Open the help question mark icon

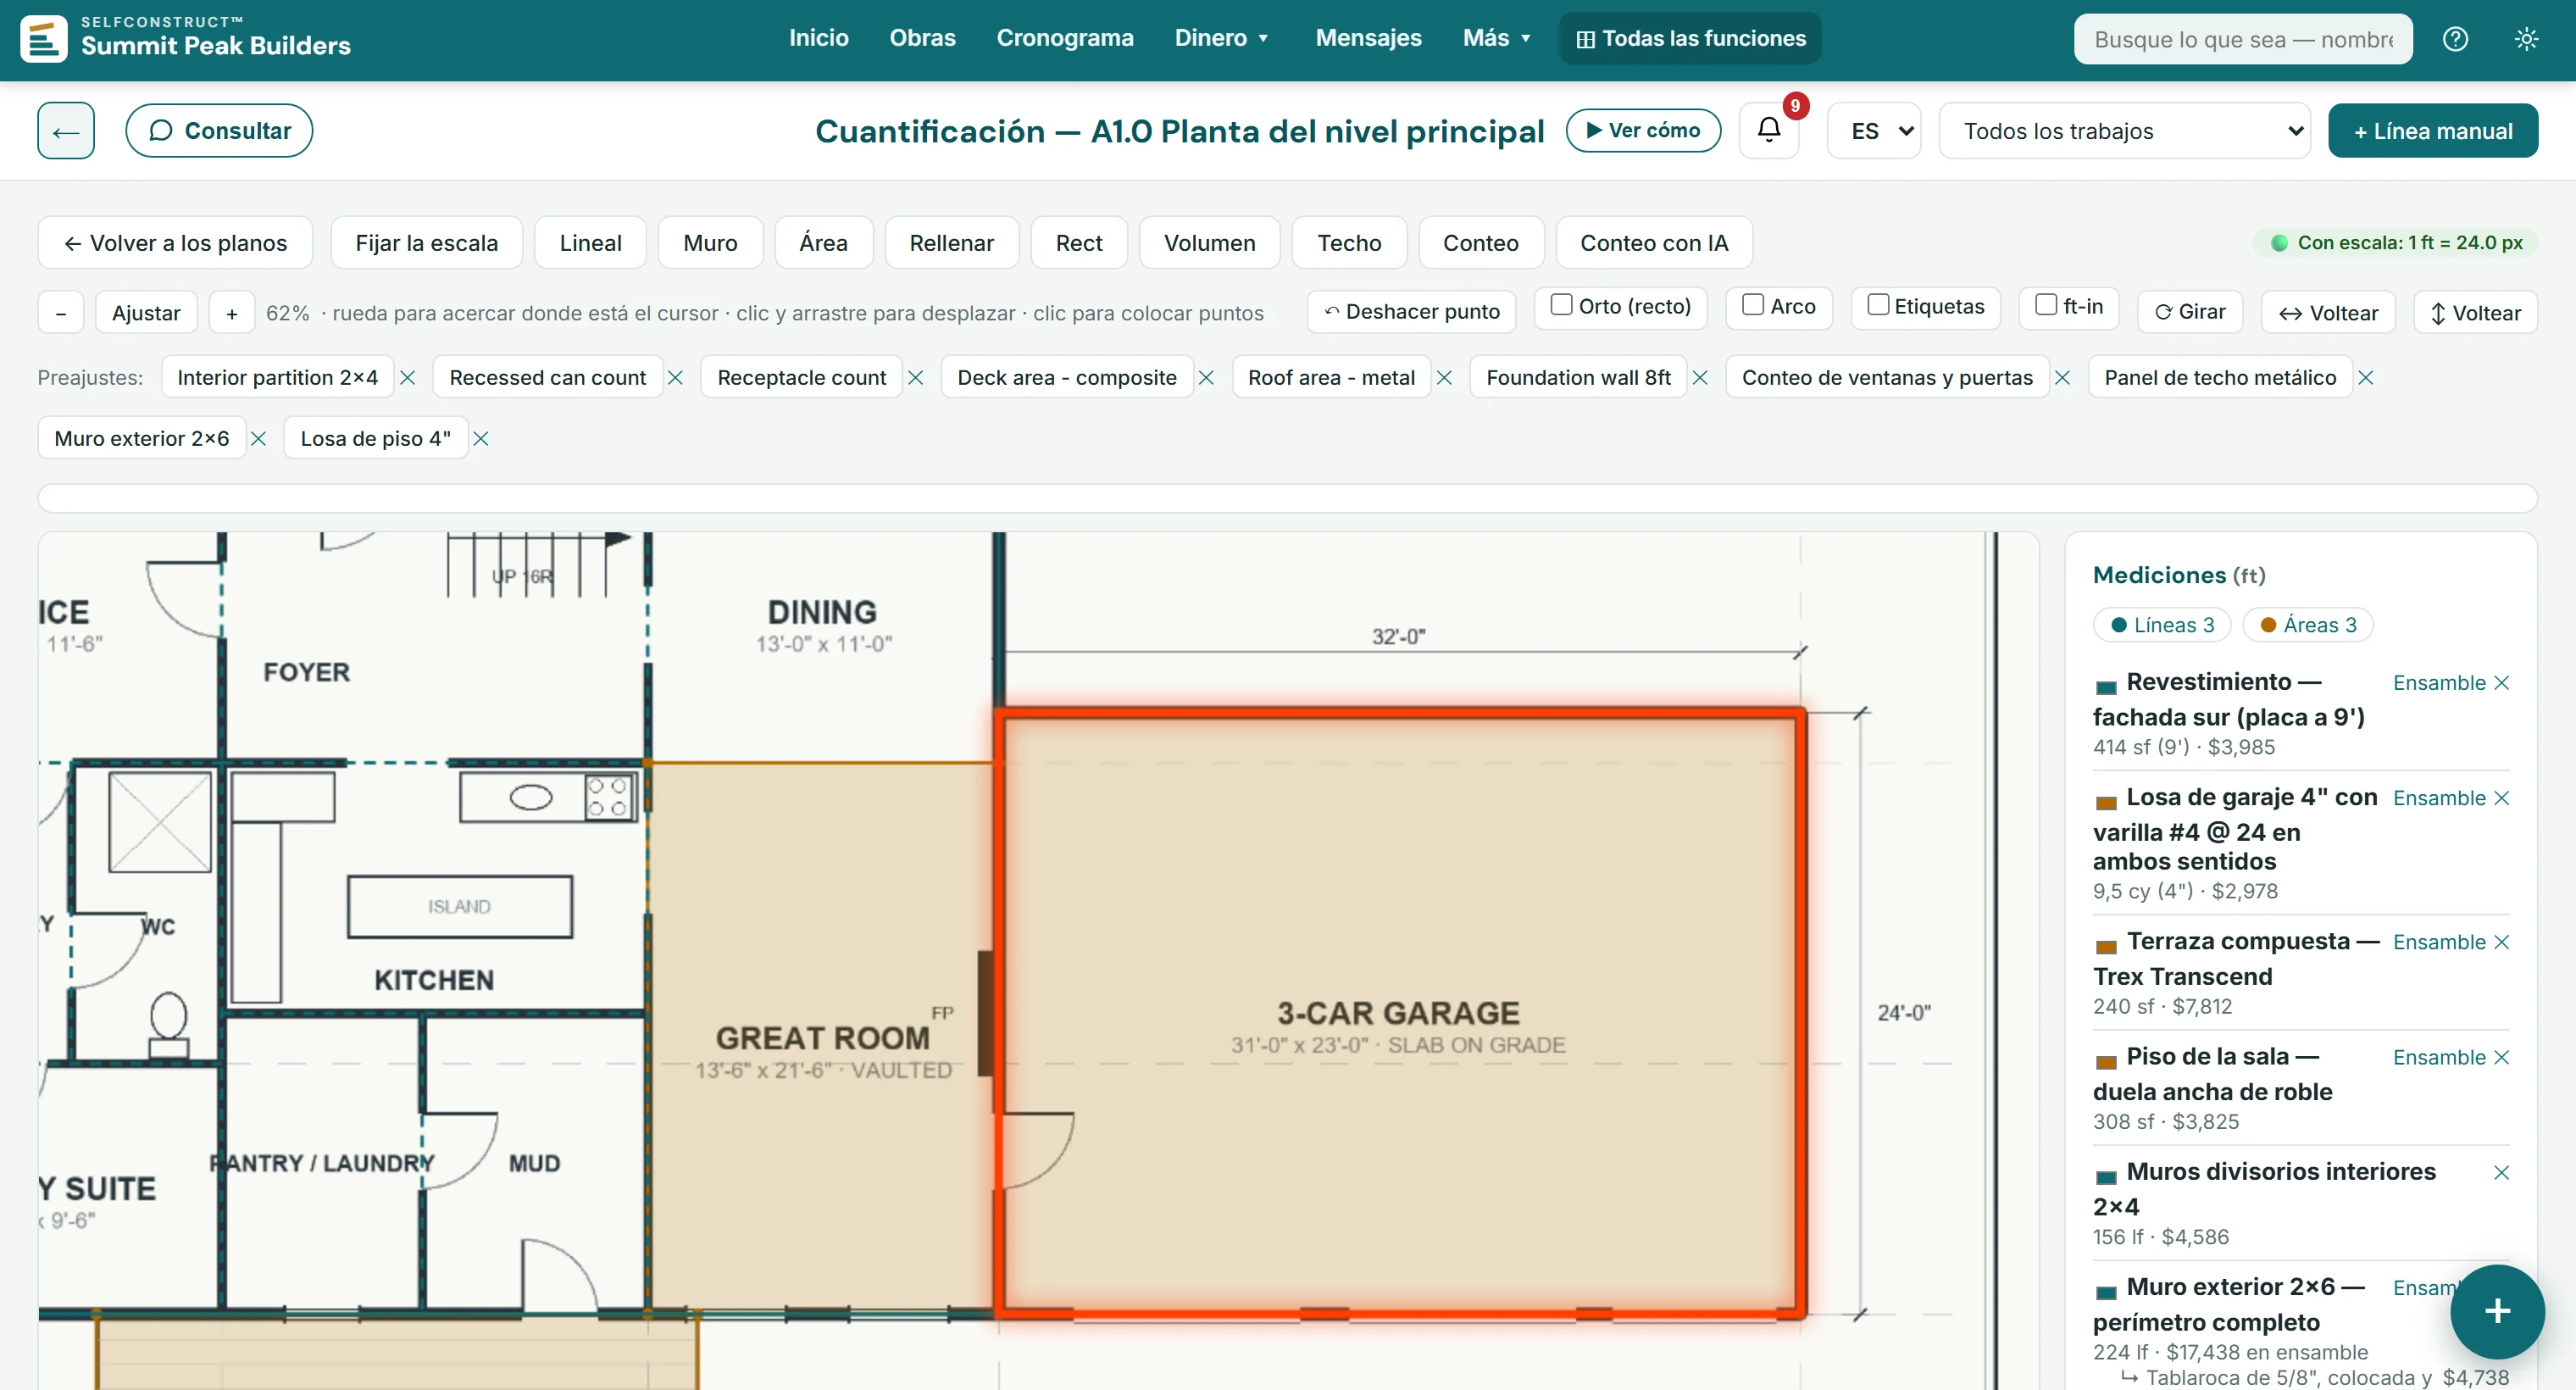point(2455,39)
